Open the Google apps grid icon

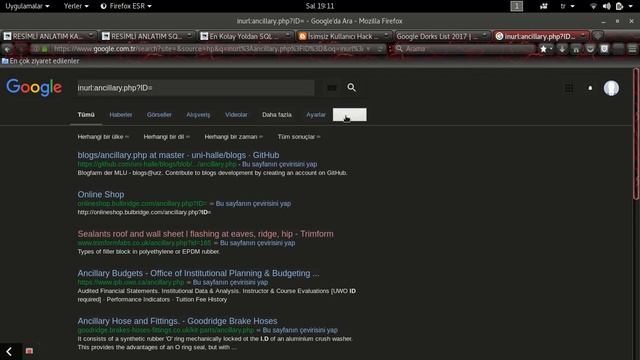click(x=569, y=88)
